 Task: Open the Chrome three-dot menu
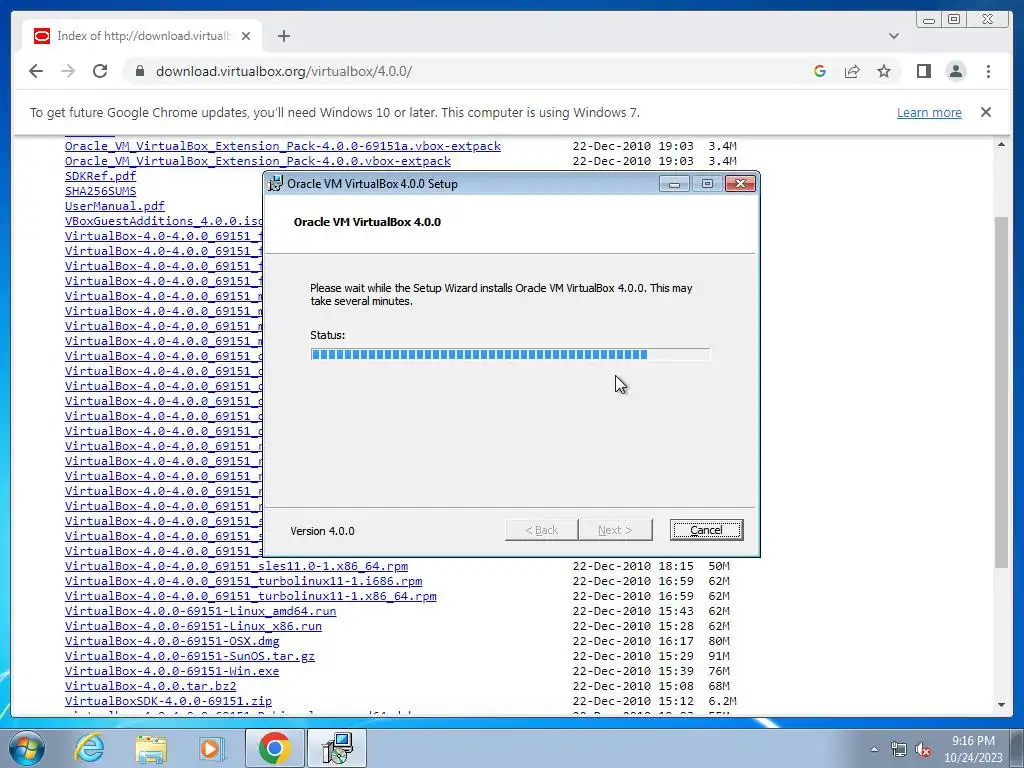click(988, 71)
